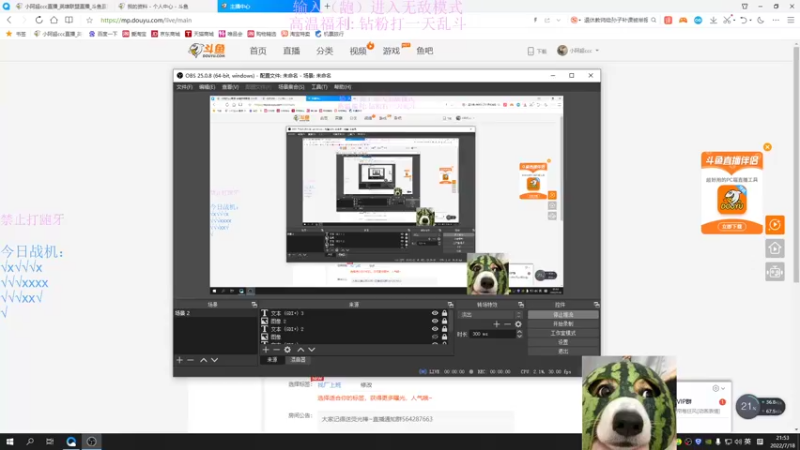Click the house icon on right sidebar
Viewport: 800px width, 450px height.
coord(774,248)
